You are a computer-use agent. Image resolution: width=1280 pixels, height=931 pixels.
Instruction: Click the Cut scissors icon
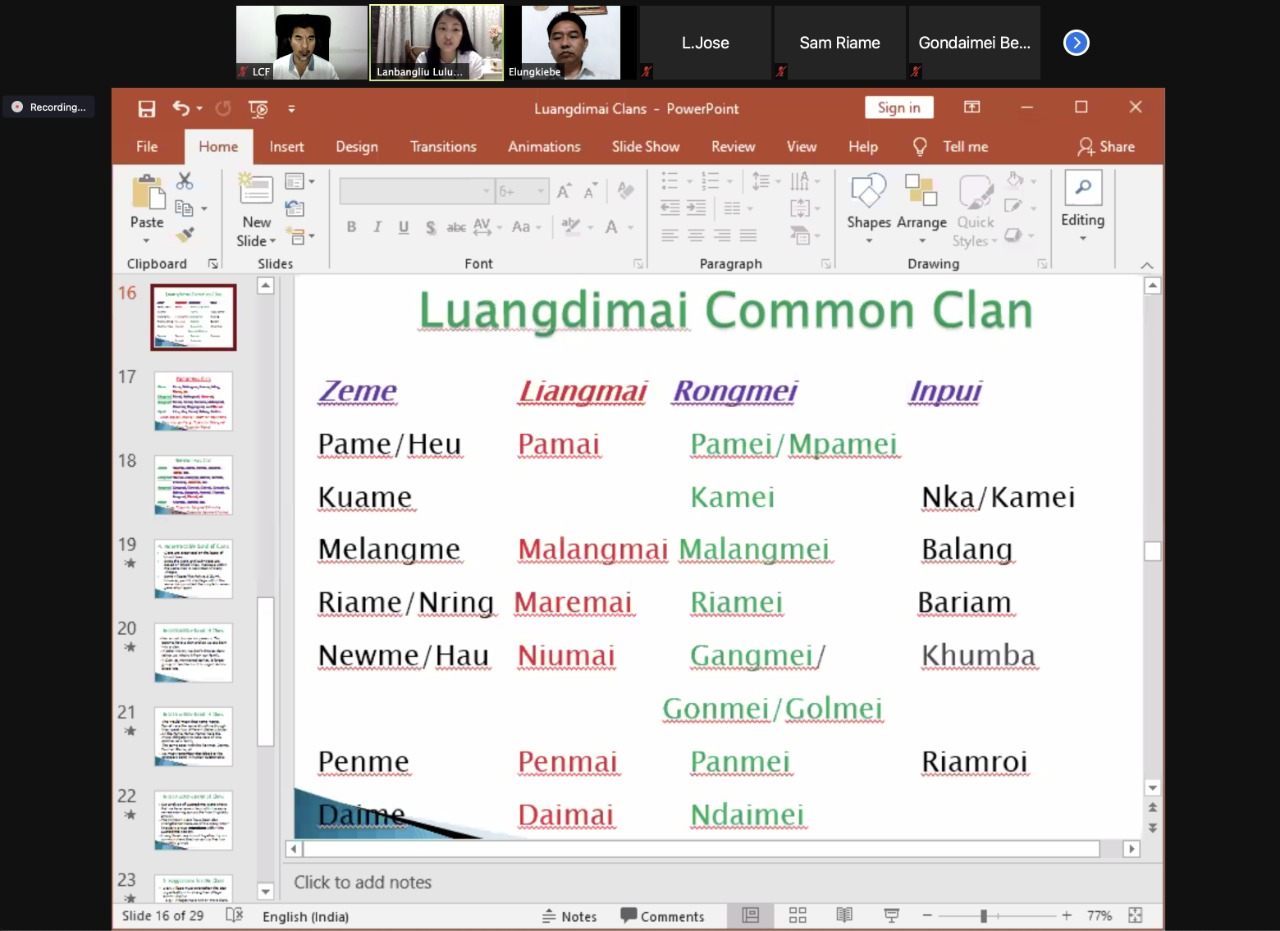click(184, 181)
